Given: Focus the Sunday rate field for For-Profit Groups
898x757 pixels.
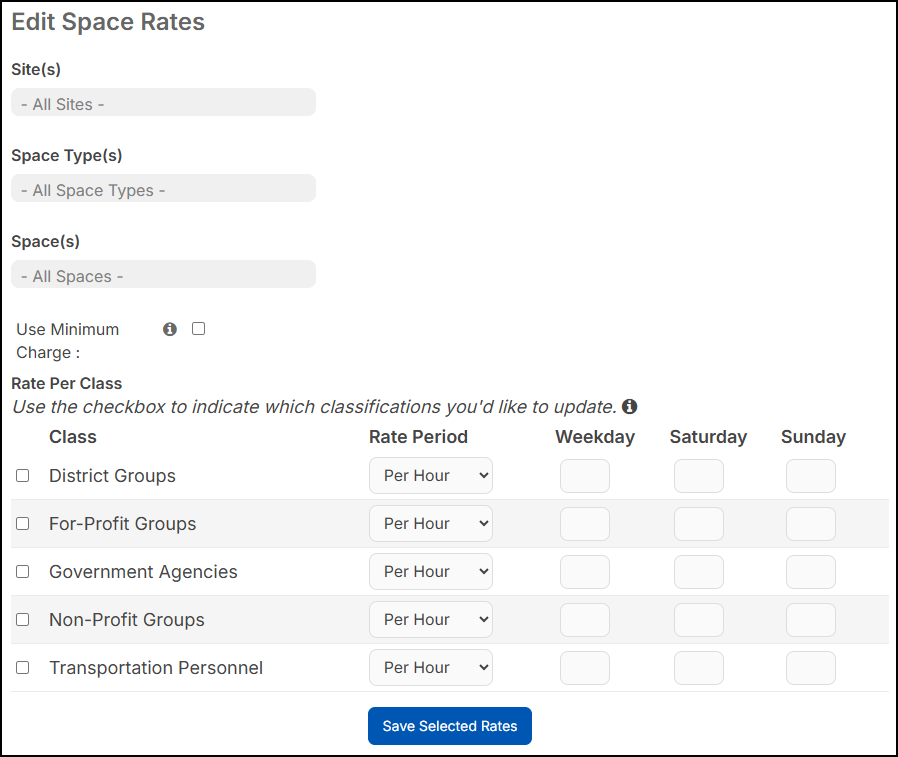Looking at the screenshot, I should coord(811,524).
